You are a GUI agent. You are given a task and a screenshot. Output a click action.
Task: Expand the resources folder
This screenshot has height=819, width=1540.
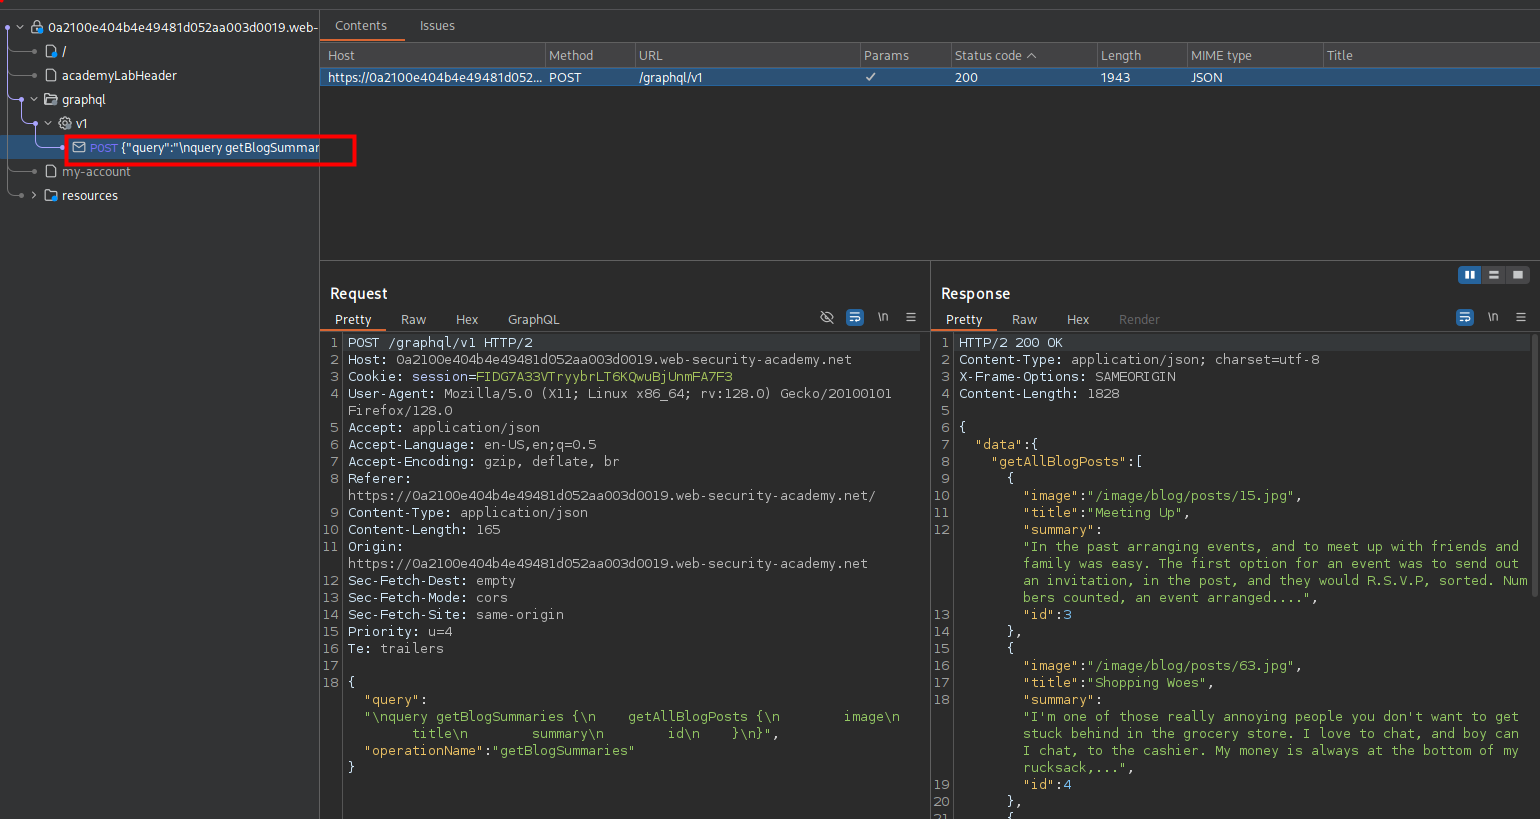(34, 195)
